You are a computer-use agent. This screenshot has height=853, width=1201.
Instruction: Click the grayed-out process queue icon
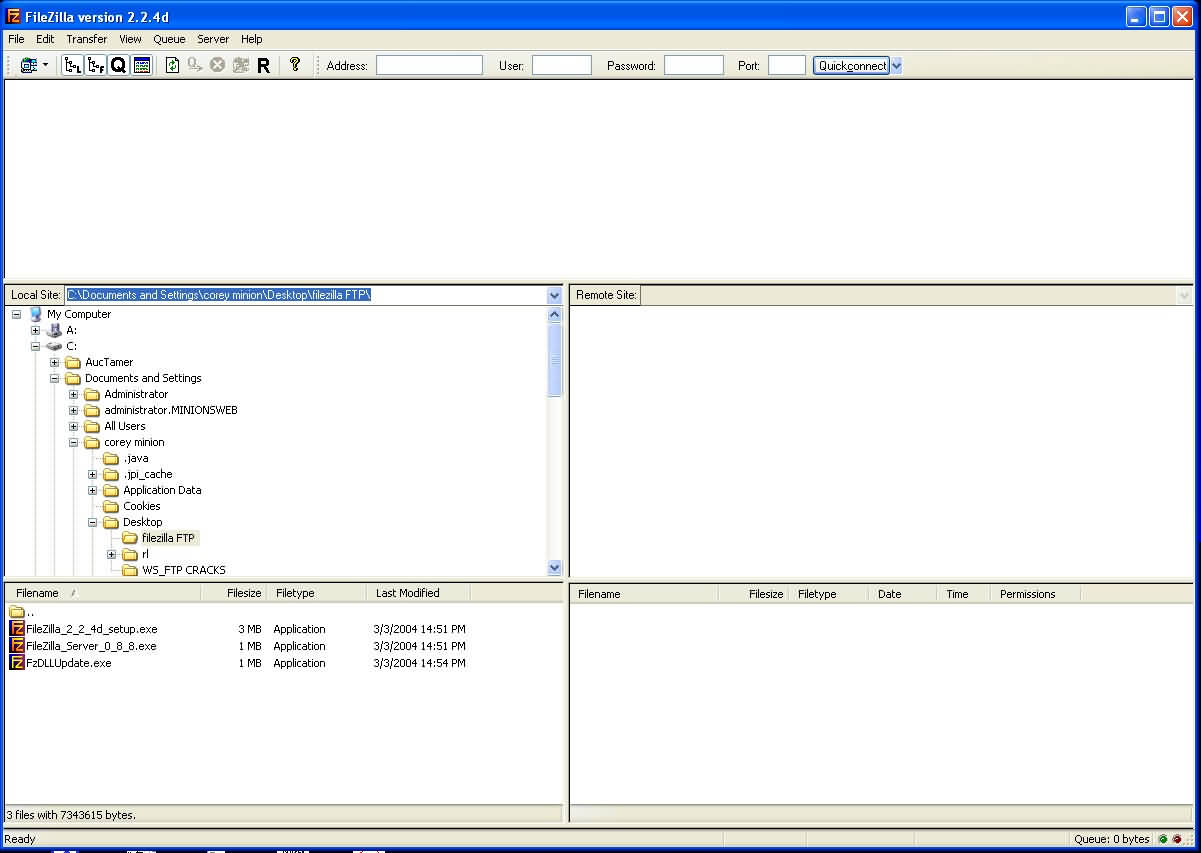tap(195, 65)
